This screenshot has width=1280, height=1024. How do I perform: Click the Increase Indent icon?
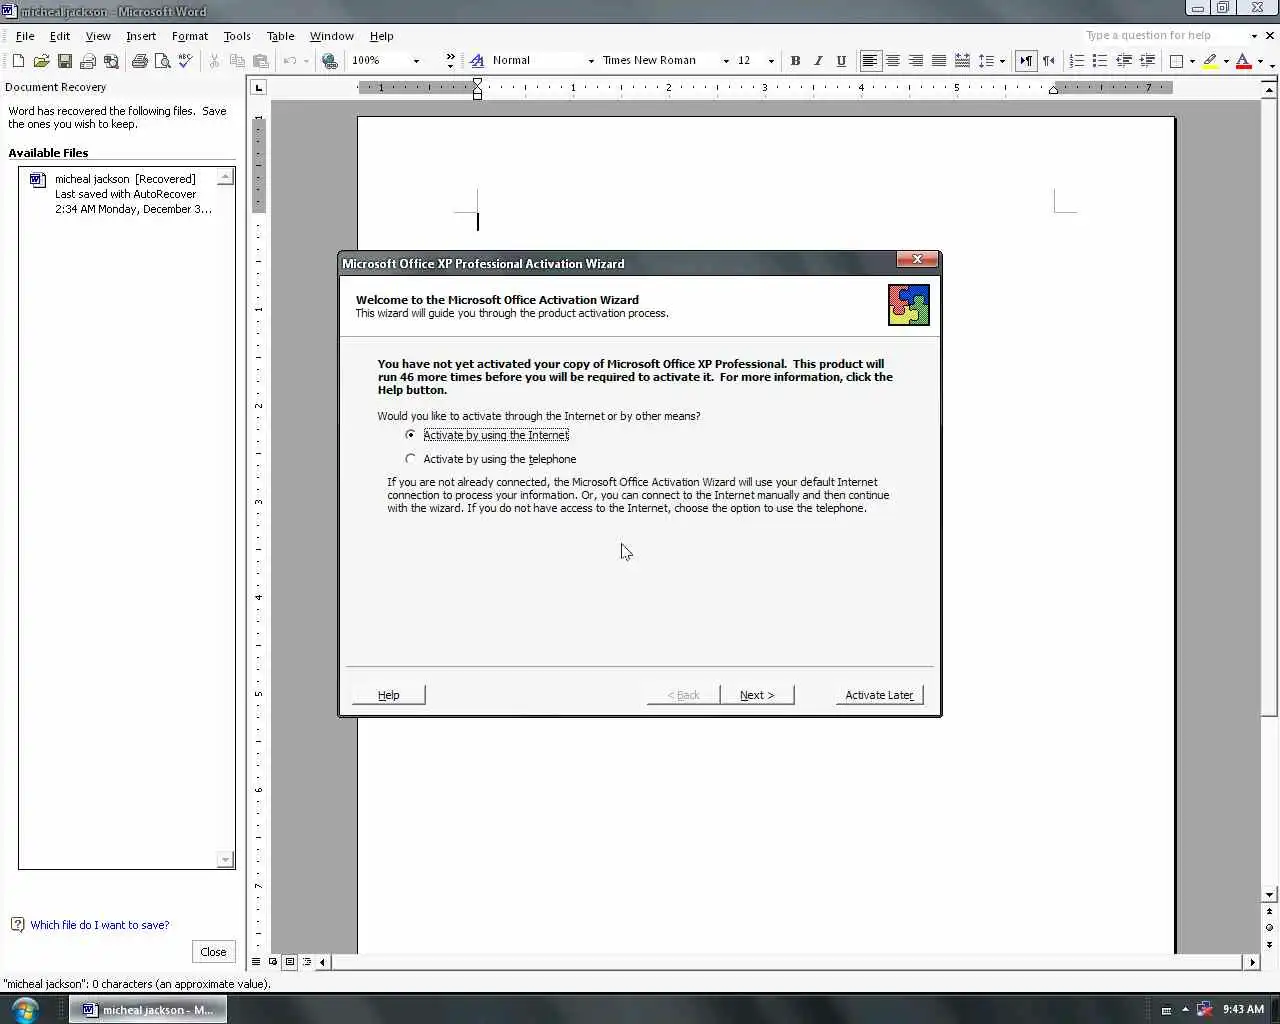click(1146, 61)
